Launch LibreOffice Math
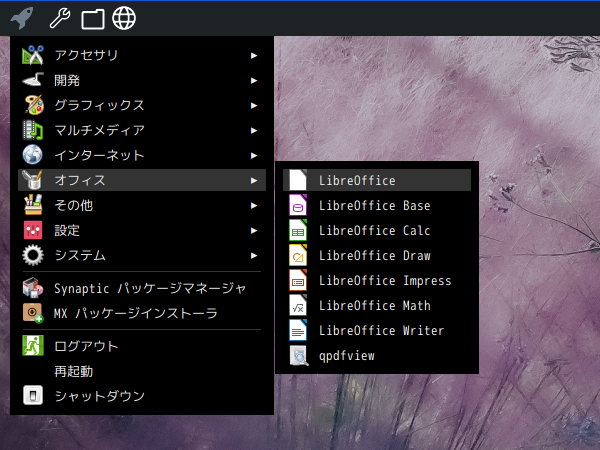The height and width of the screenshot is (450, 600). tap(377, 305)
